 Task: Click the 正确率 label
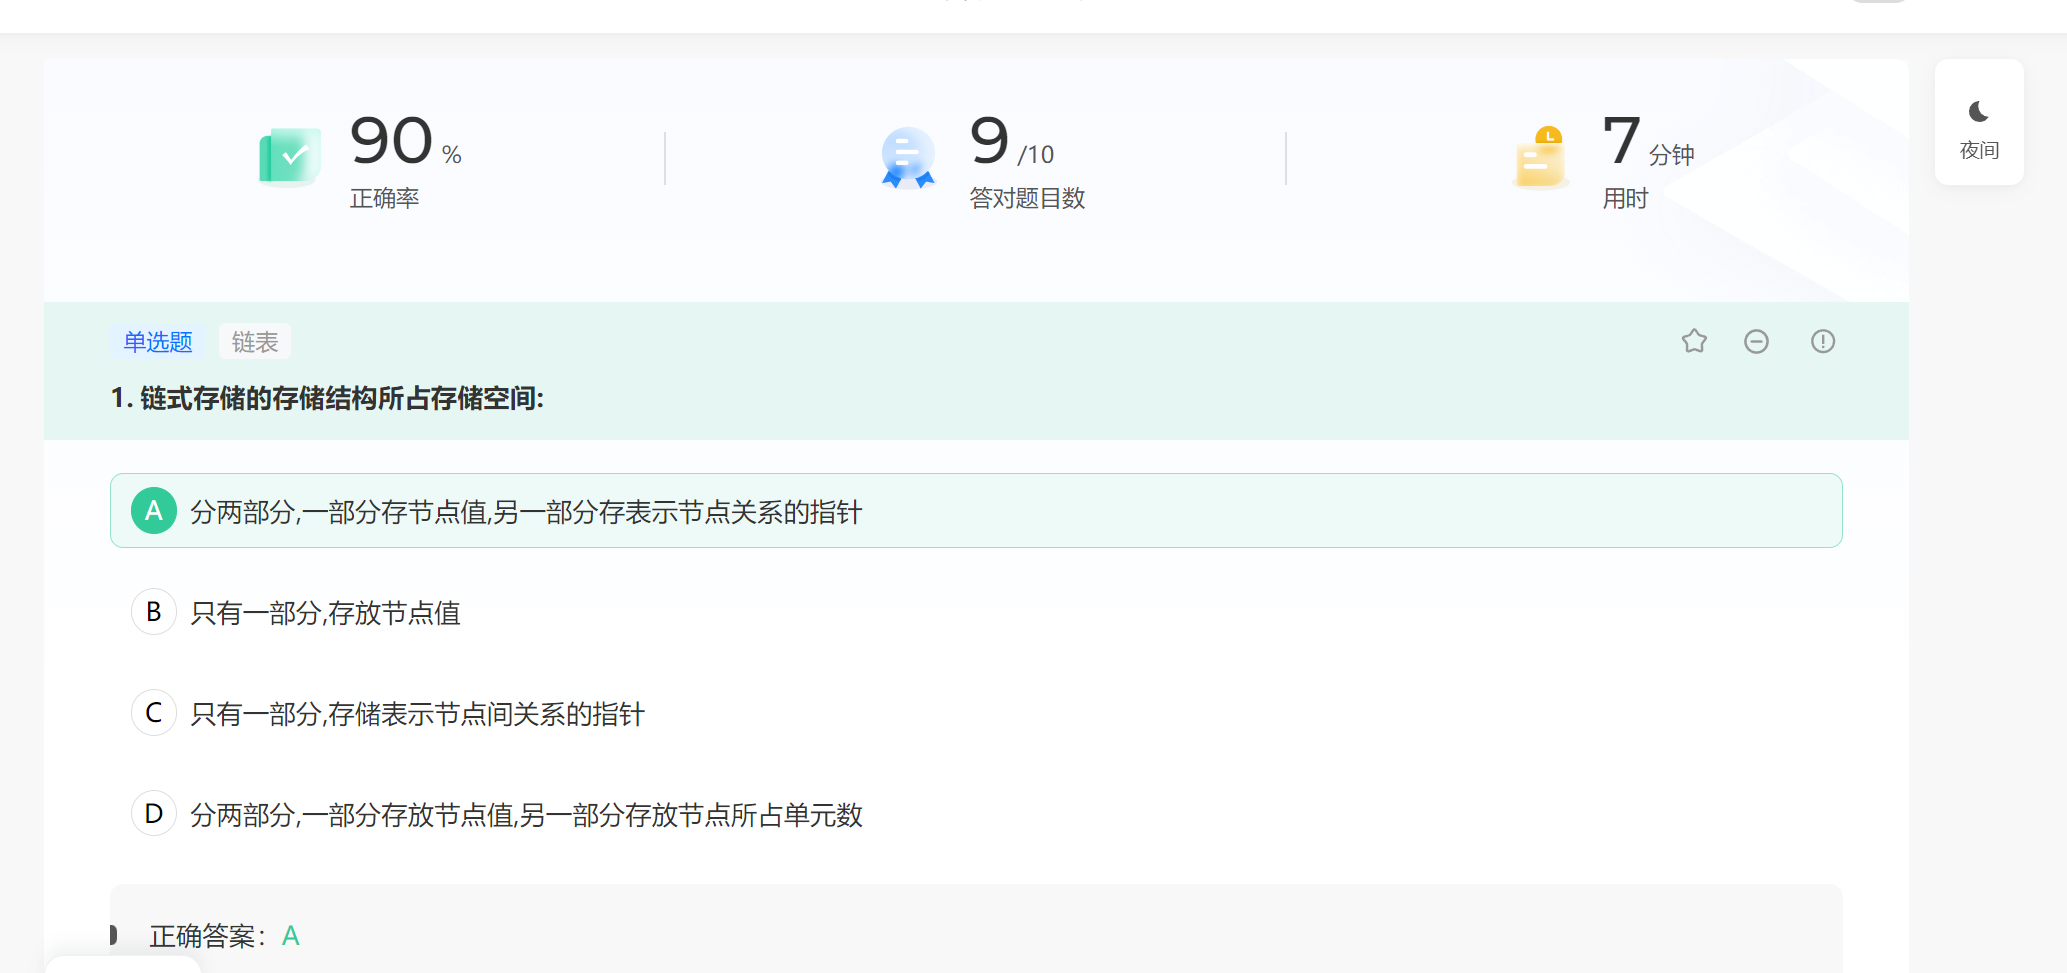[384, 198]
